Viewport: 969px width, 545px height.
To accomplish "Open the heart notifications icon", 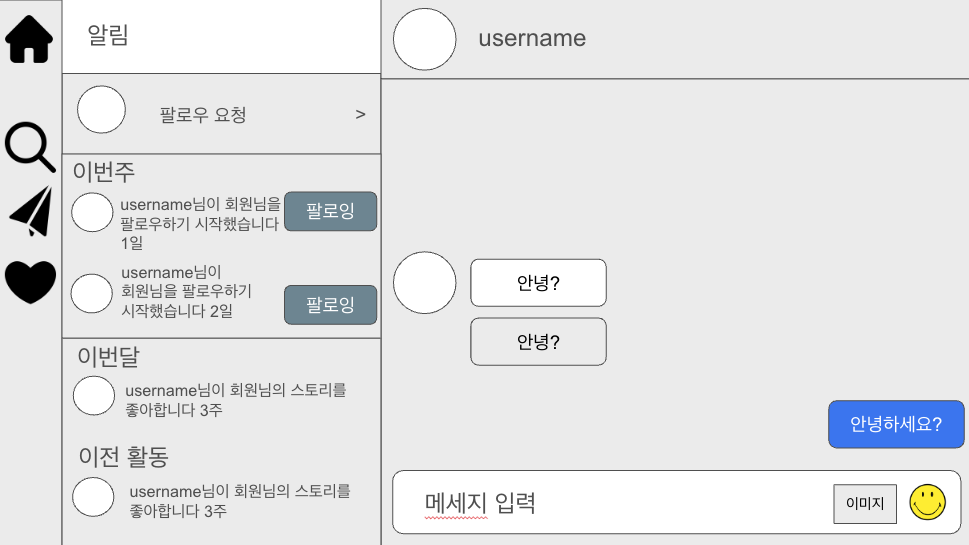I will [x=30, y=282].
